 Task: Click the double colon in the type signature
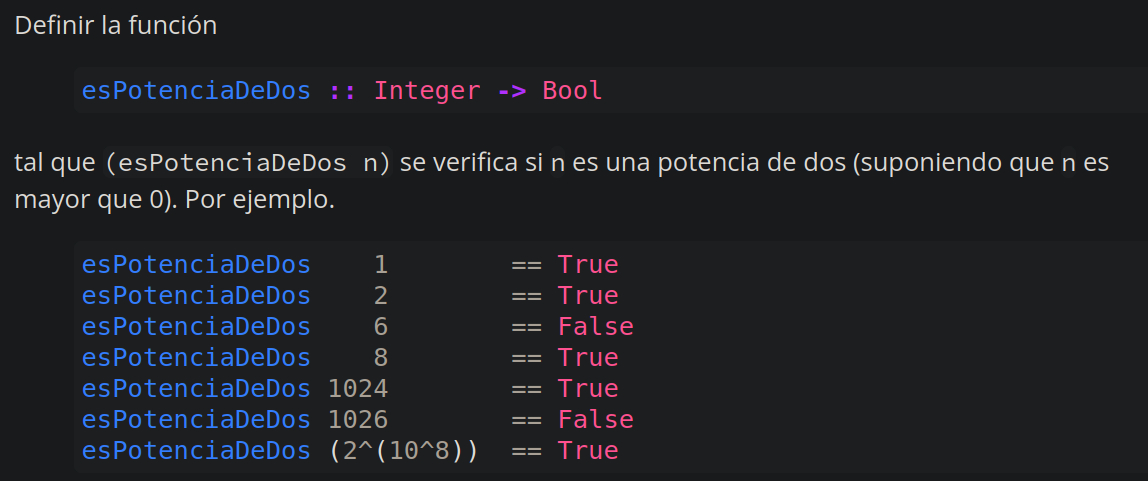(x=343, y=91)
